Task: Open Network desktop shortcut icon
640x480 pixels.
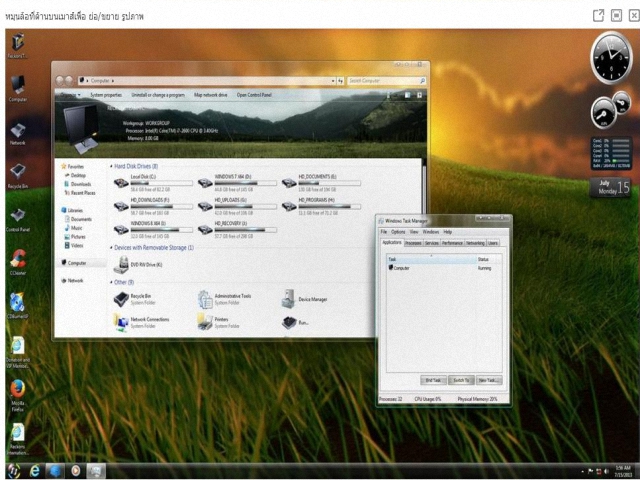Action: point(18,133)
